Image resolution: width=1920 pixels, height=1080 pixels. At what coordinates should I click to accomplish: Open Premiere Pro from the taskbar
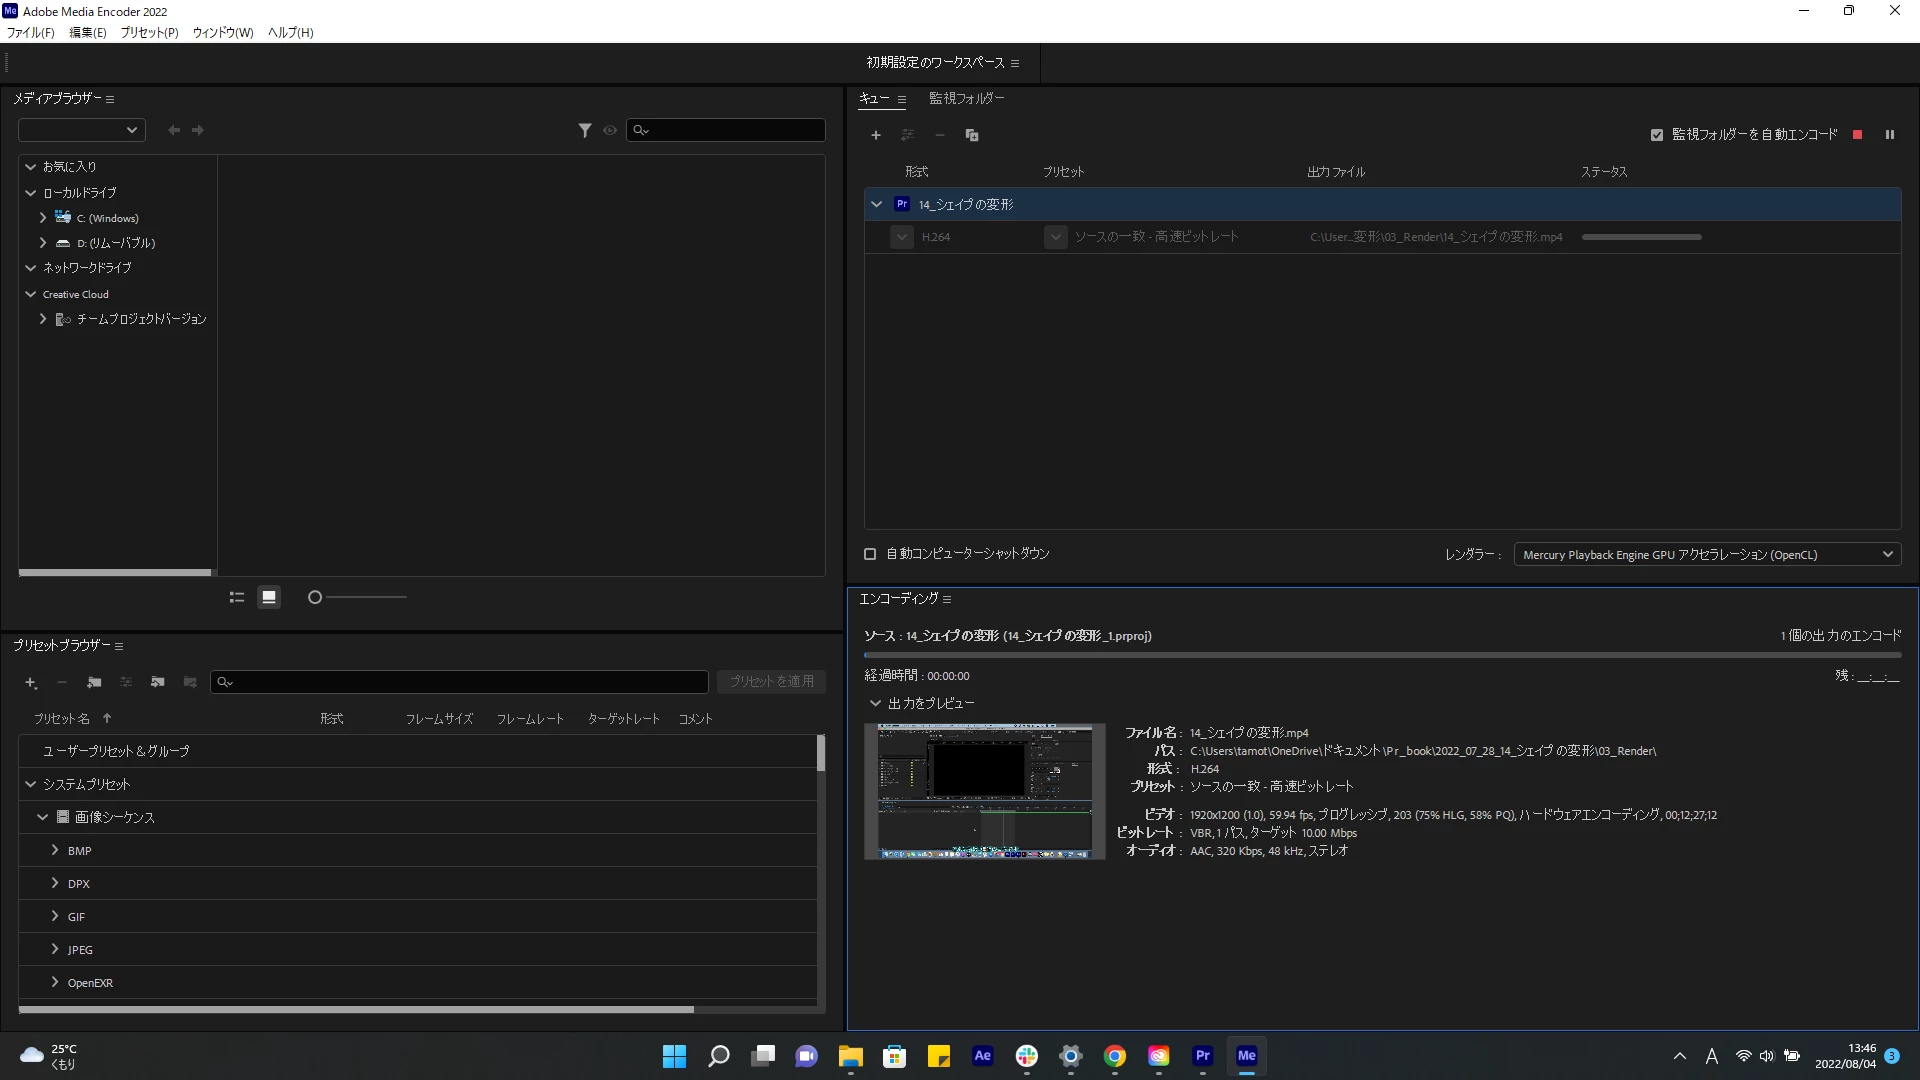(x=1202, y=1056)
